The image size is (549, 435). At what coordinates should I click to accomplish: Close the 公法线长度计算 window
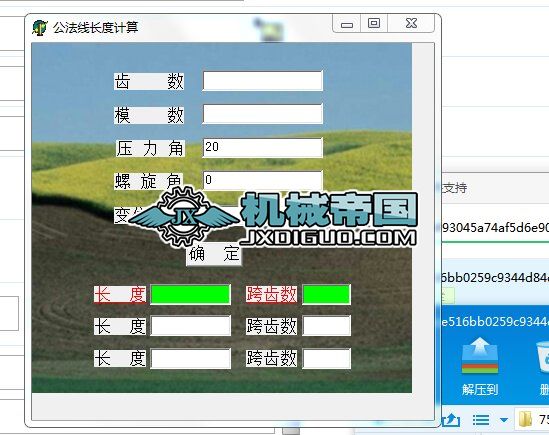pyautogui.click(x=411, y=23)
